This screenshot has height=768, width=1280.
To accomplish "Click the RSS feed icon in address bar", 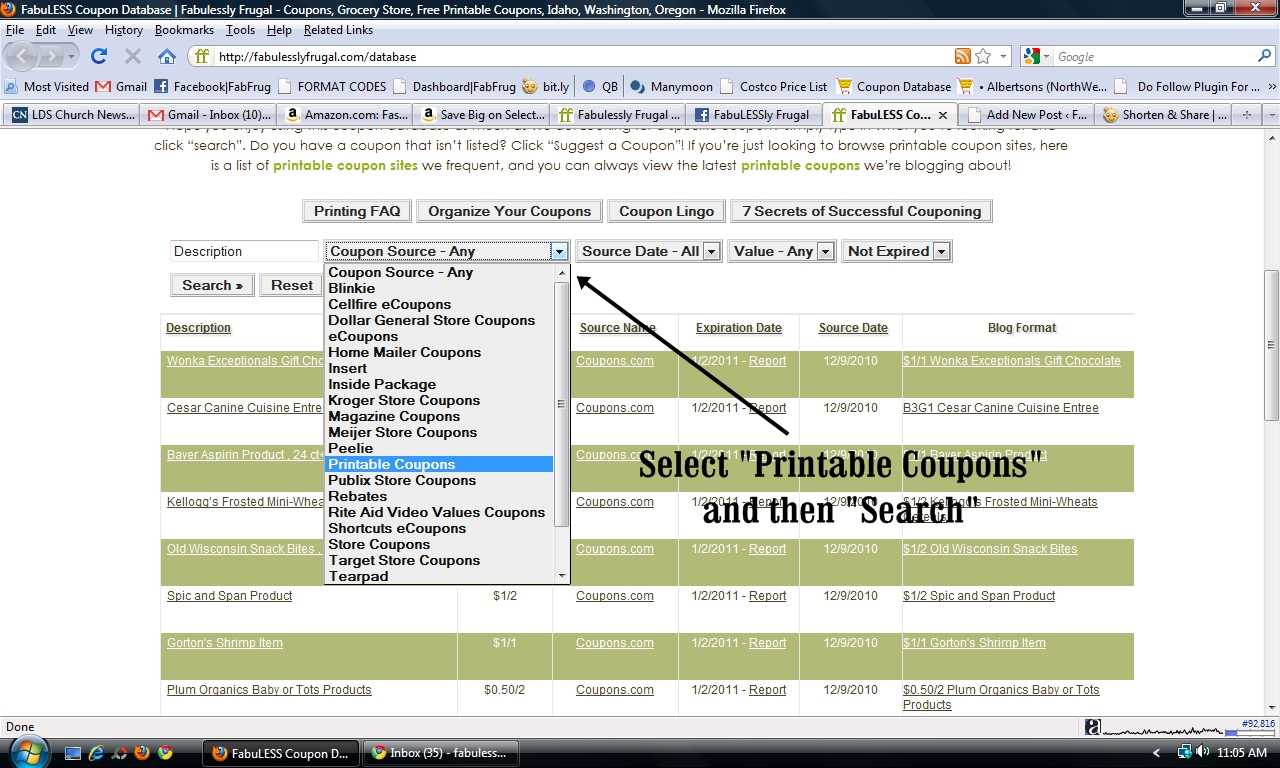I will (963, 57).
